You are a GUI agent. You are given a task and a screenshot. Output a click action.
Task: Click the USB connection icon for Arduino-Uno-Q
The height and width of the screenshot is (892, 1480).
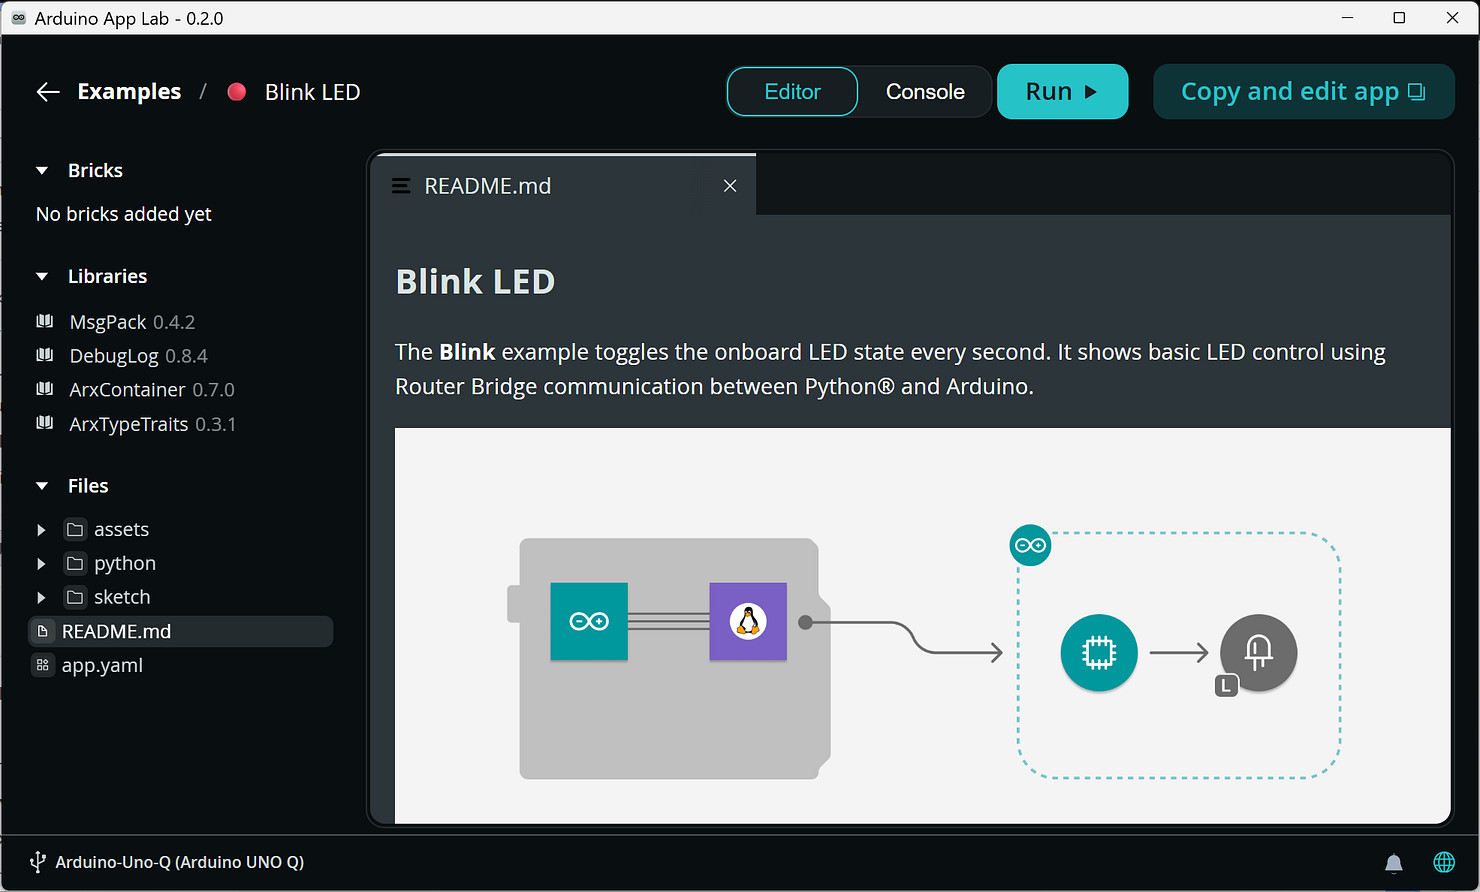(x=38, y=862)
